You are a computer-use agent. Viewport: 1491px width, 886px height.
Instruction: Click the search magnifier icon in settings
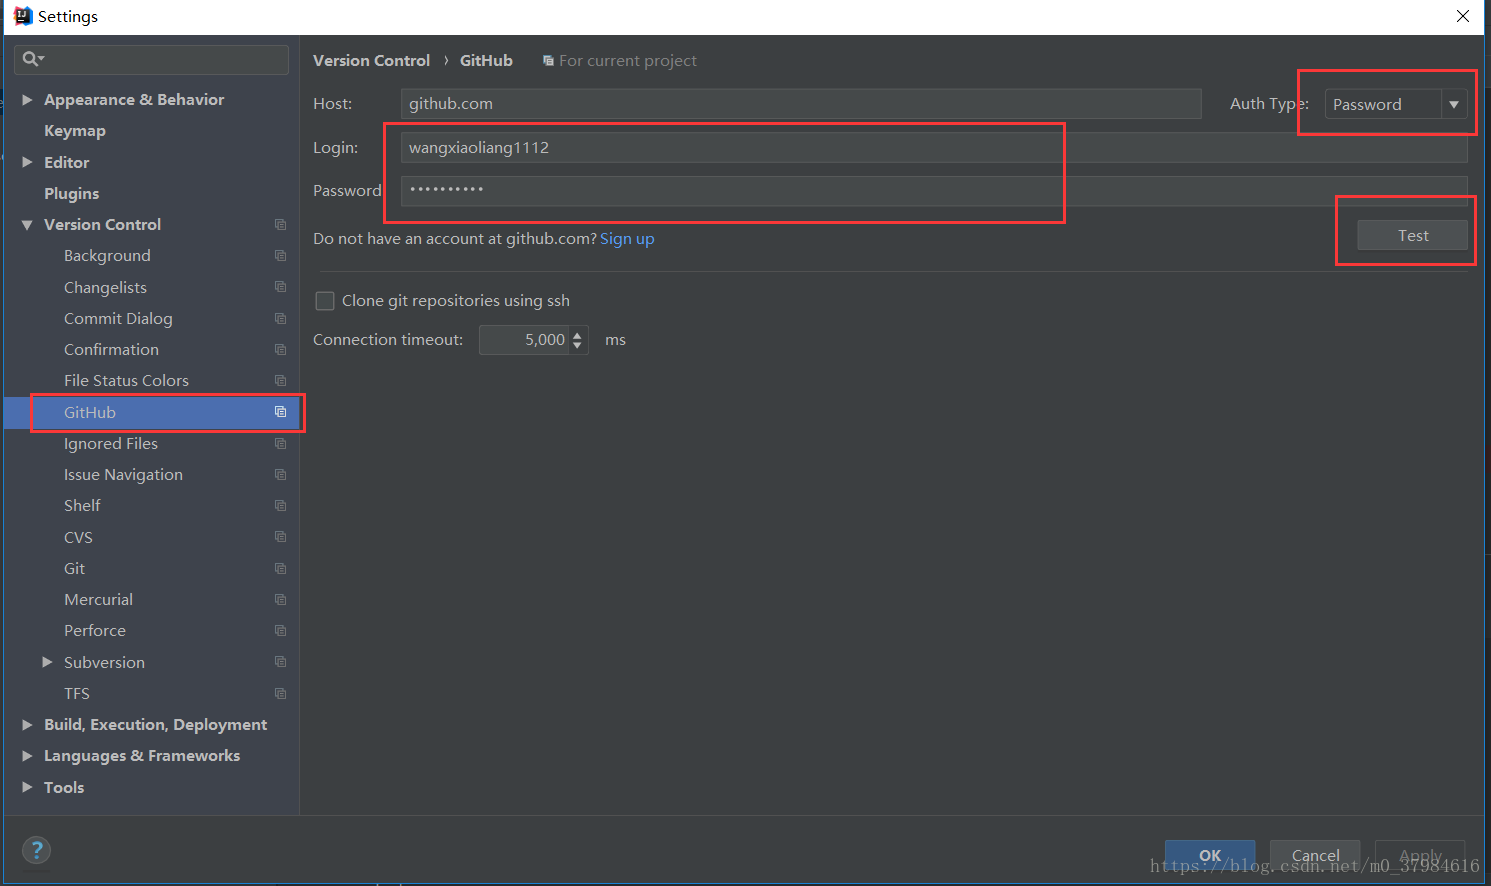[x=32, y=59]
